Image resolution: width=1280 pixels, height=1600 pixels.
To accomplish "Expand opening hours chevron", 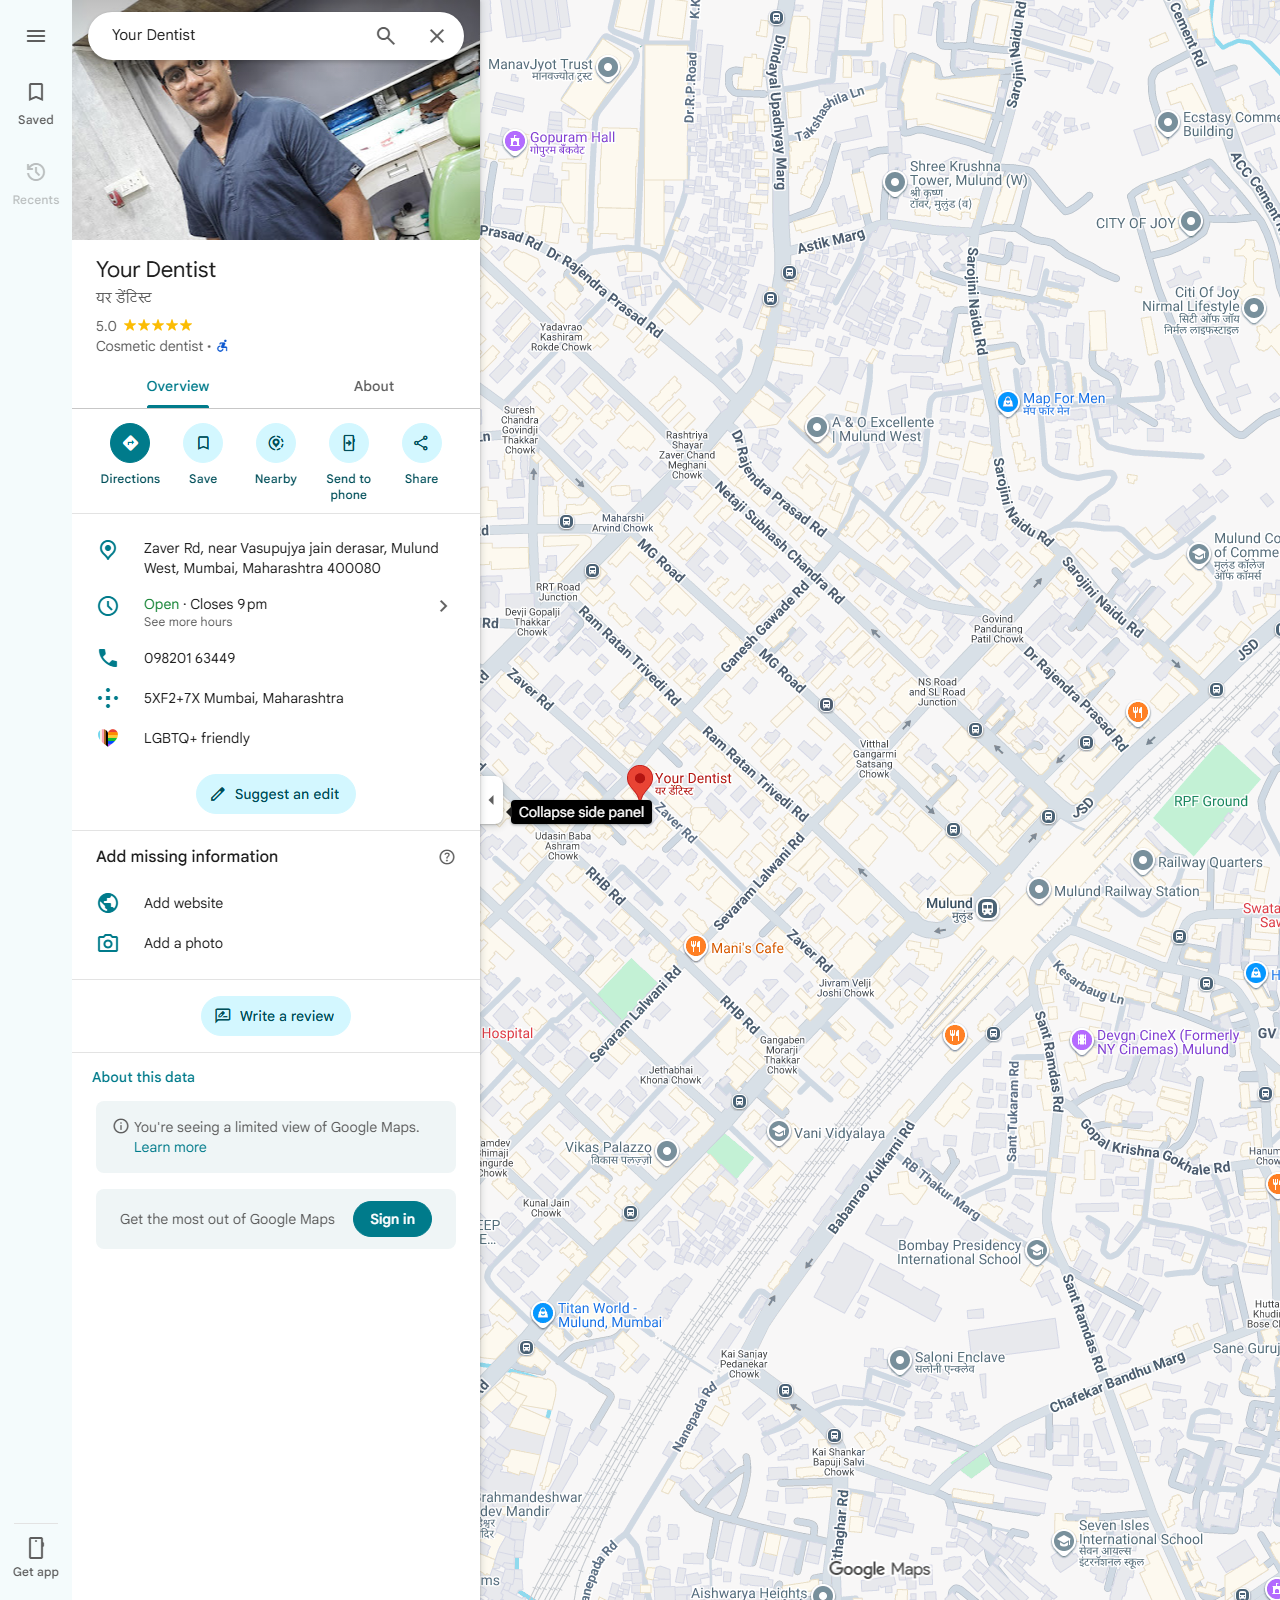I will point(444,606).
